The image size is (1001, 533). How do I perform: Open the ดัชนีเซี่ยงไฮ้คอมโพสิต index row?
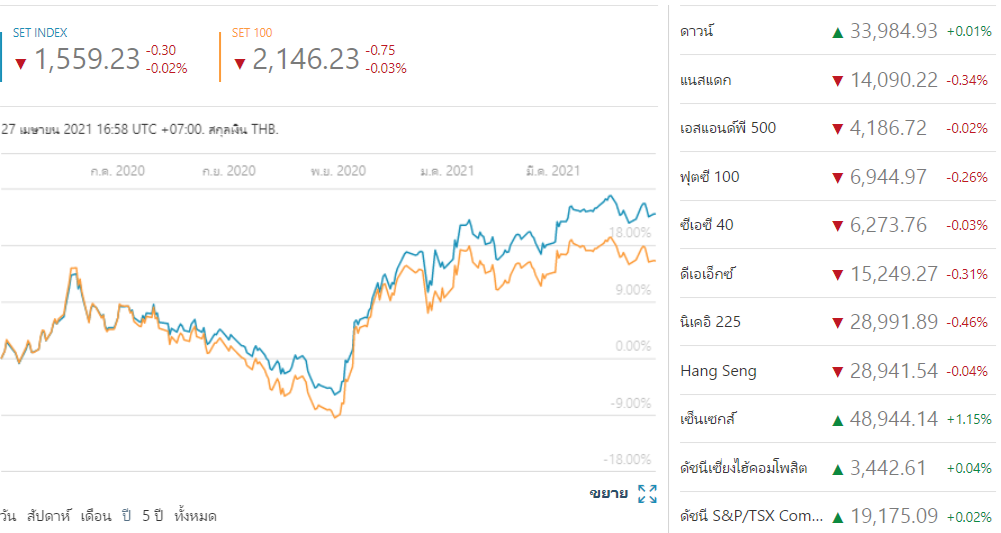coord(744,467)
